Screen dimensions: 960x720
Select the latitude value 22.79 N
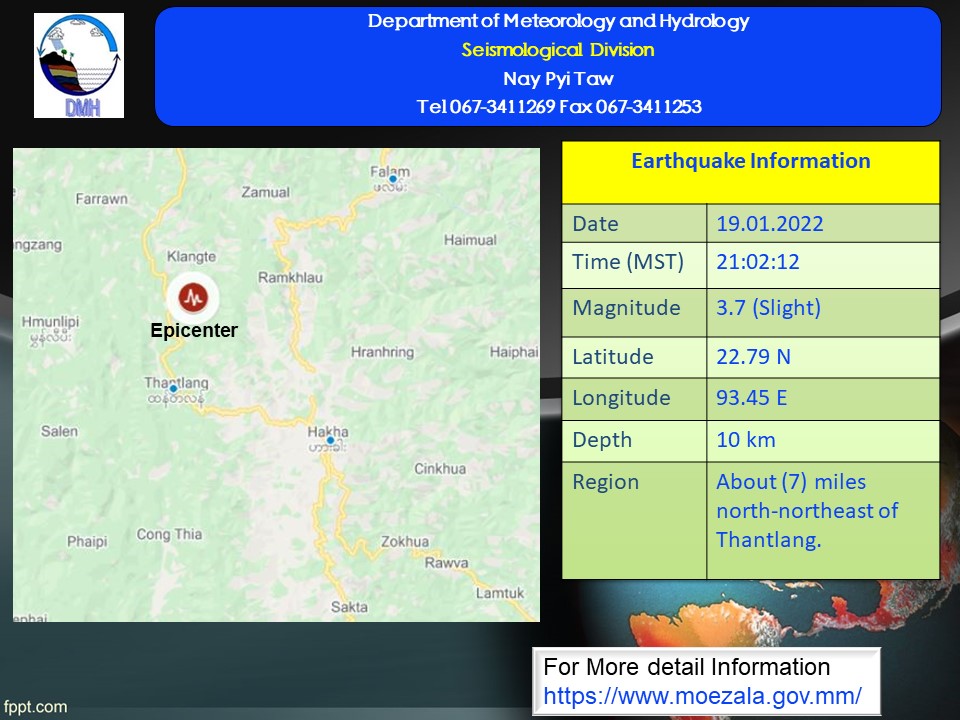coord(753,357)
